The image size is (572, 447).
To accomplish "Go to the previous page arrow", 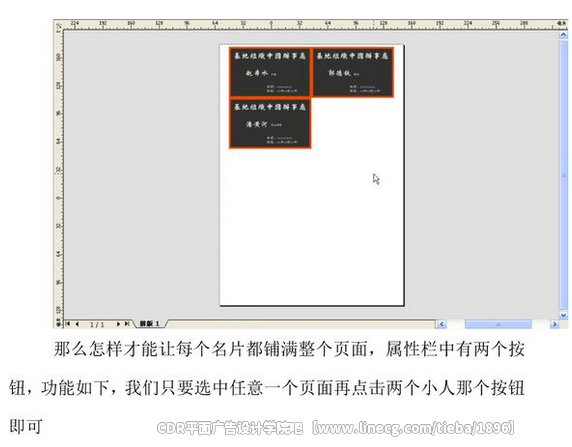I will click(77, 324).
